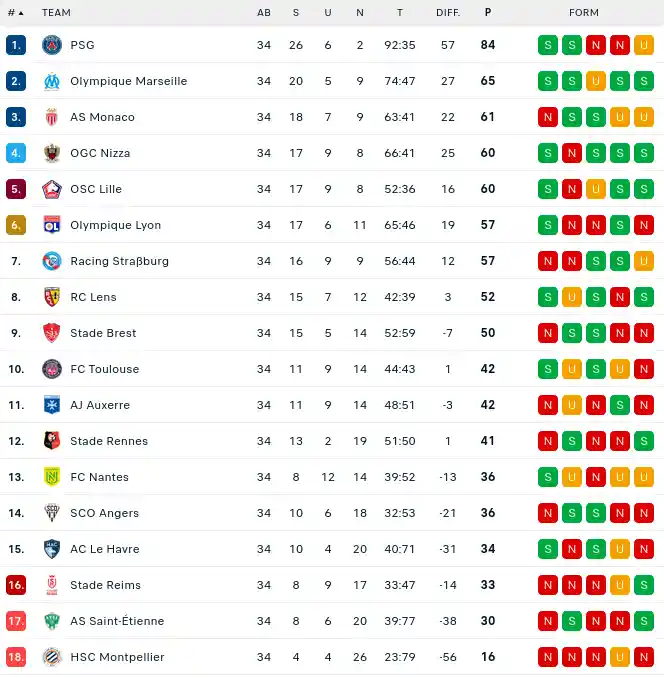Select the AS Monaco crest
This screenshot has height=678, width=664.
[x=52, y=117]
